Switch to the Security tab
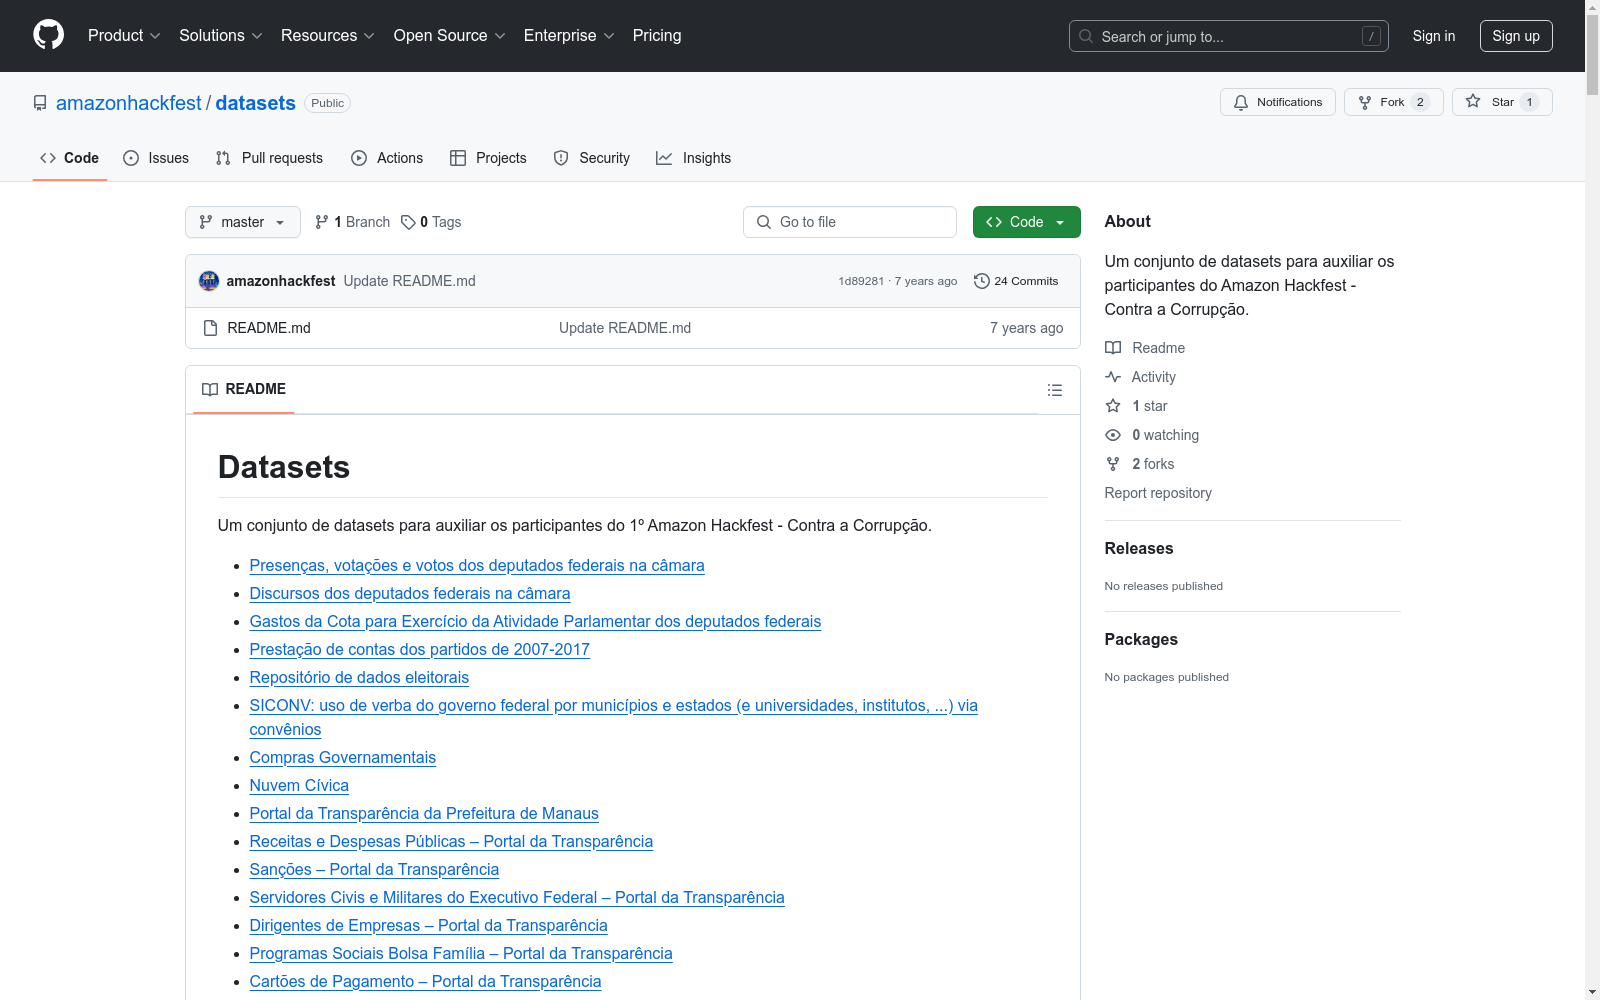 (x=592, y=158)
